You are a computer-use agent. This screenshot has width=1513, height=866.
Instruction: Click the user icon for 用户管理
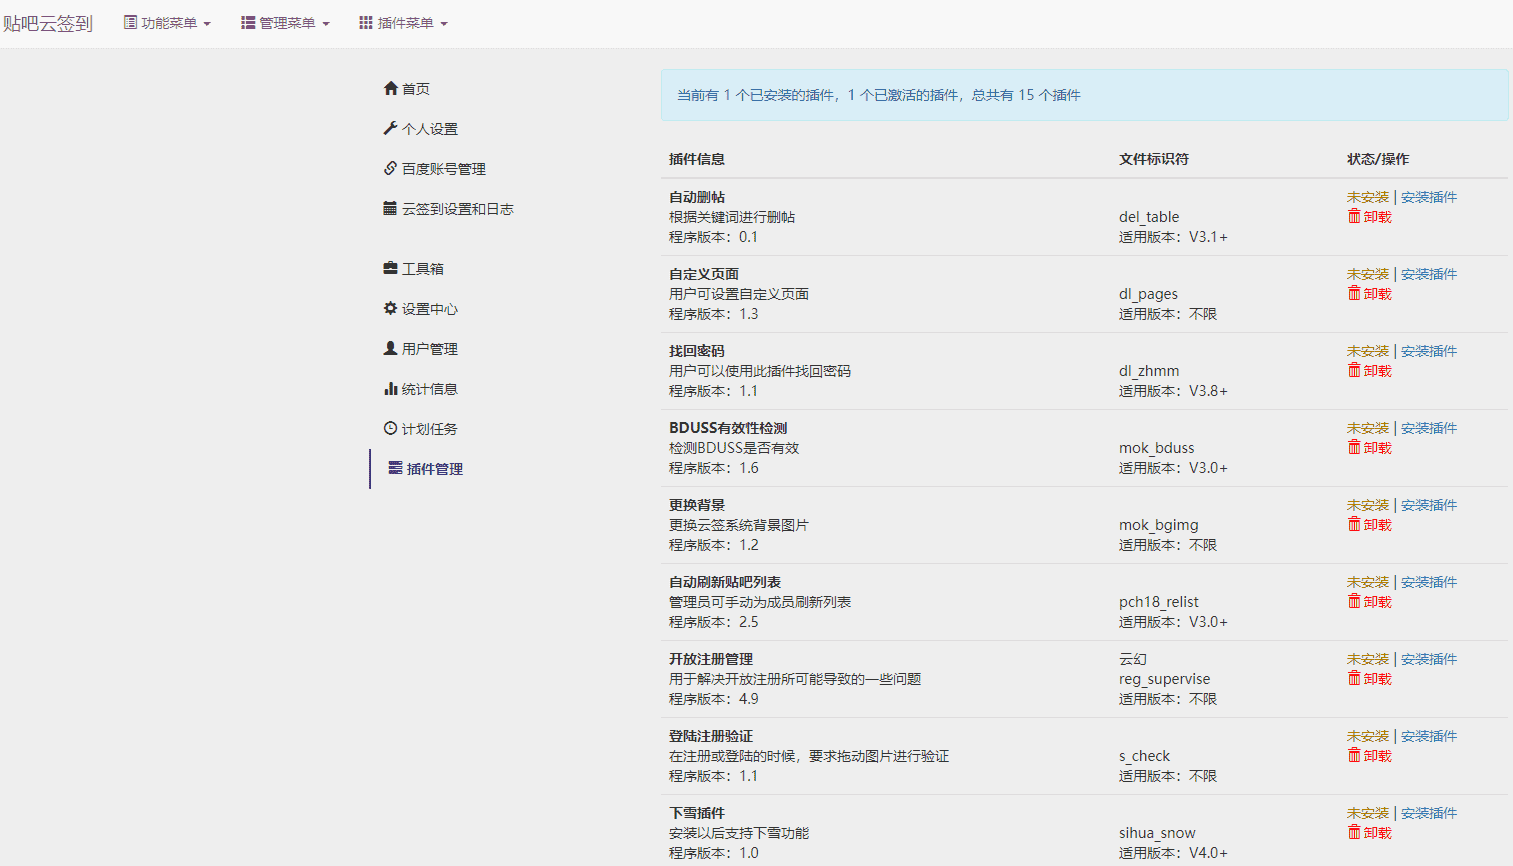391,348
